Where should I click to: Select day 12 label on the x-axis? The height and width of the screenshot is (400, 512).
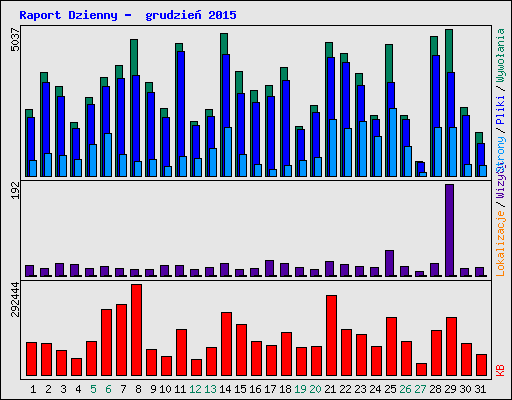195,389
